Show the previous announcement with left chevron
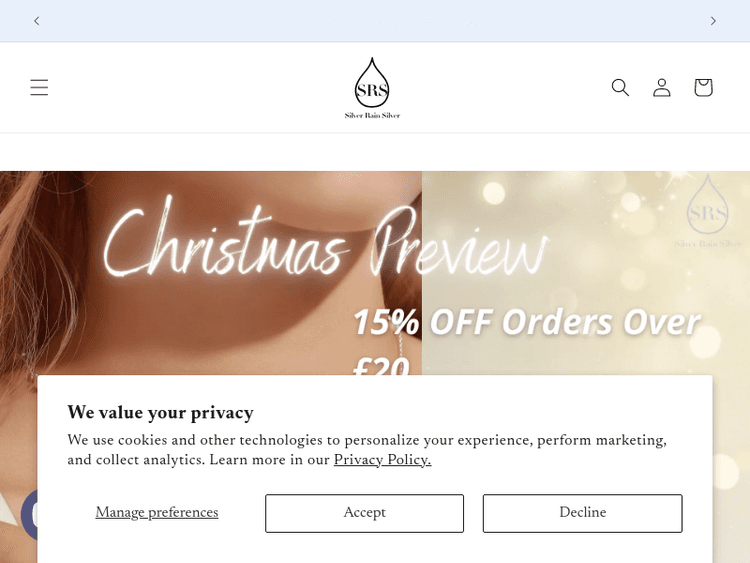This screenshot has width=750, height=563. tap(37, 21)
